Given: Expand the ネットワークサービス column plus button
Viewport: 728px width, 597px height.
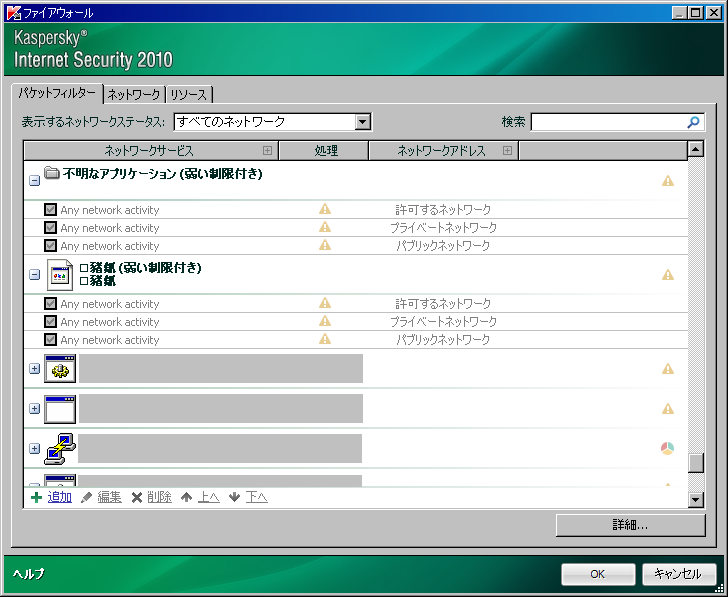Looking at the screenshot, I should coord(267,150).
